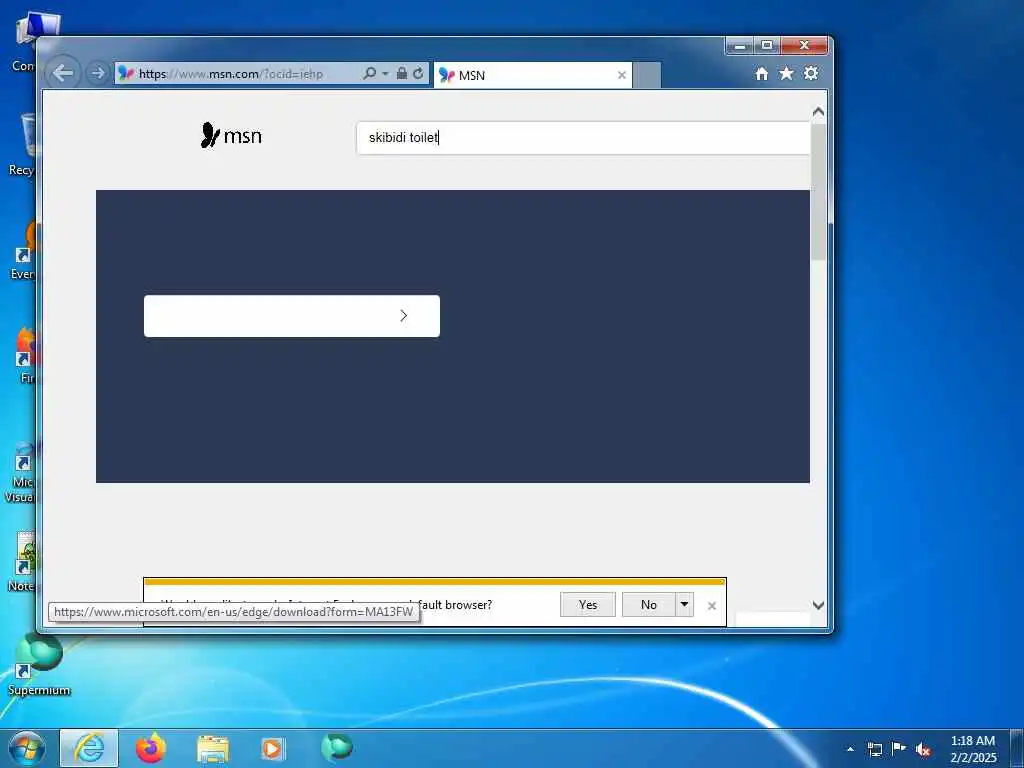Screen dimensions: 1024x768
Task: Open Windows Explorer from the taskbar
Action: coord(213,749)
